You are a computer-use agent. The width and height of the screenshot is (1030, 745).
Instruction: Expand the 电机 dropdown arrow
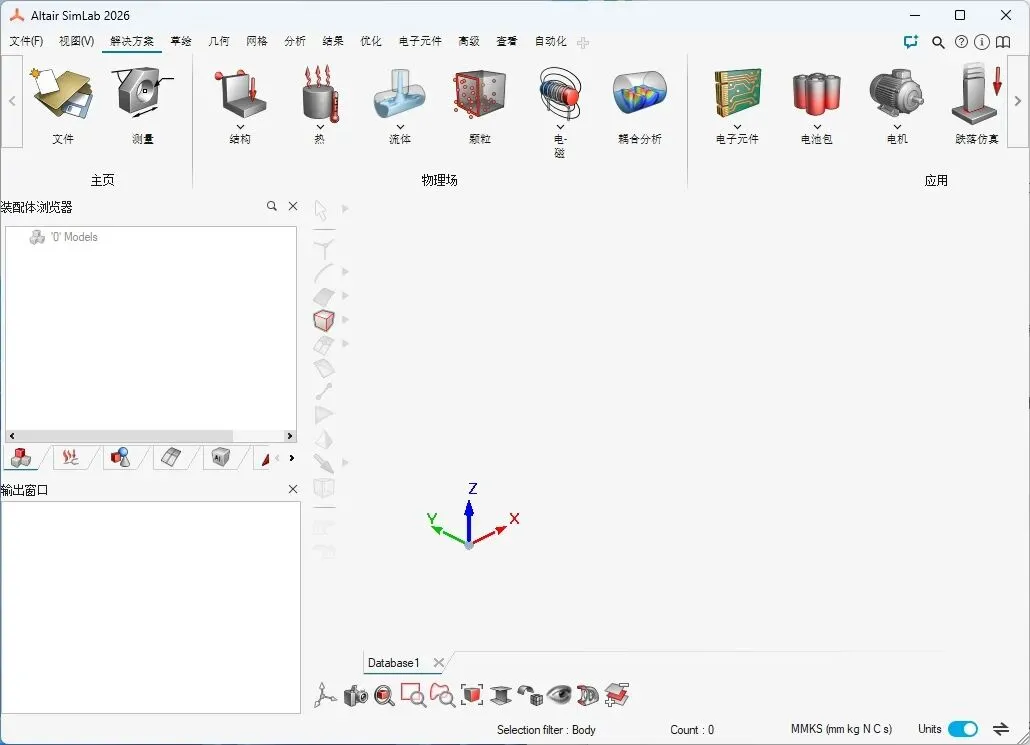click(897, 127)
